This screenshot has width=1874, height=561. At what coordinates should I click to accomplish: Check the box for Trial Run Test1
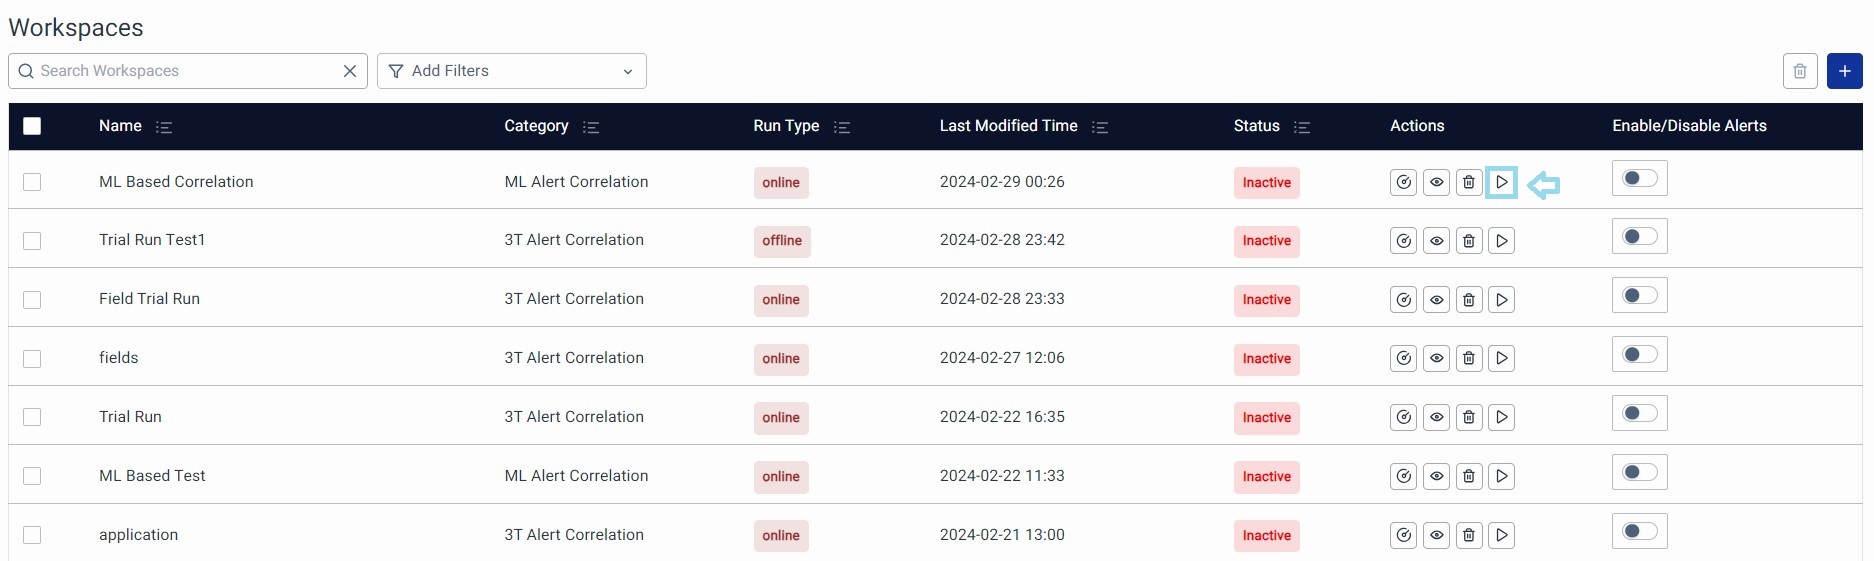(x=32, y=241)
